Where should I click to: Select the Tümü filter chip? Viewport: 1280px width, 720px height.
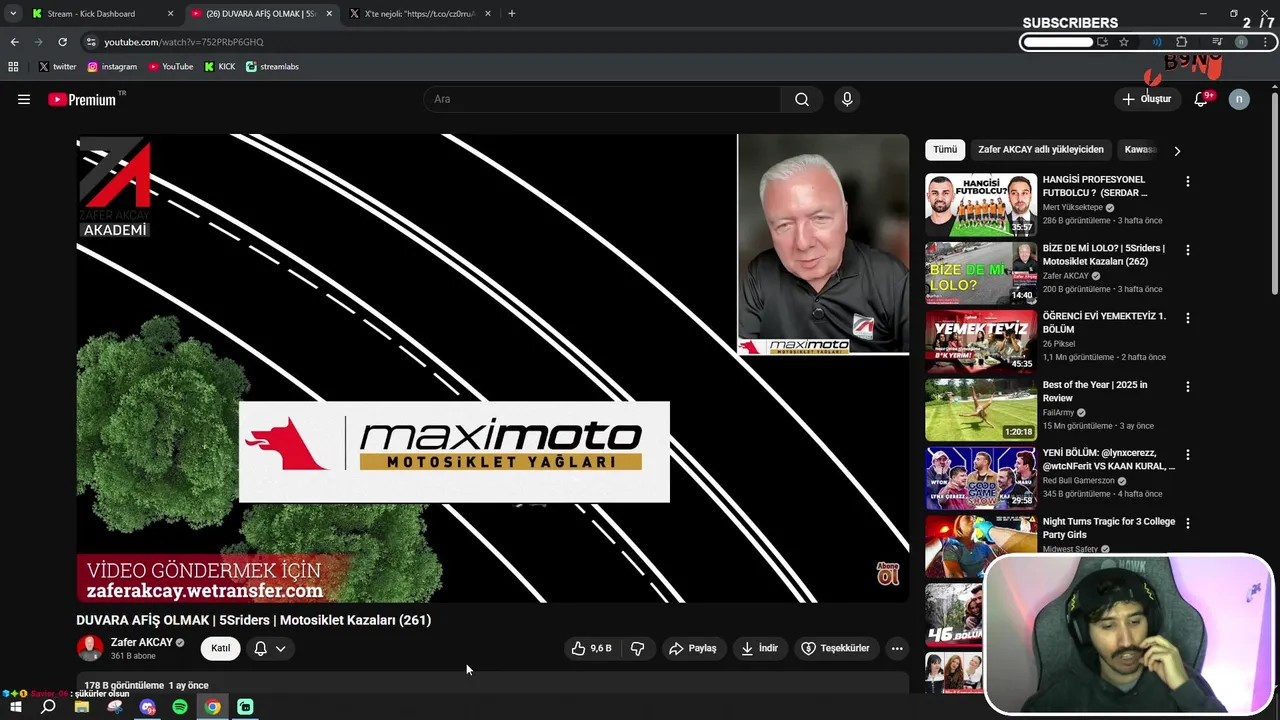point(945,150)
